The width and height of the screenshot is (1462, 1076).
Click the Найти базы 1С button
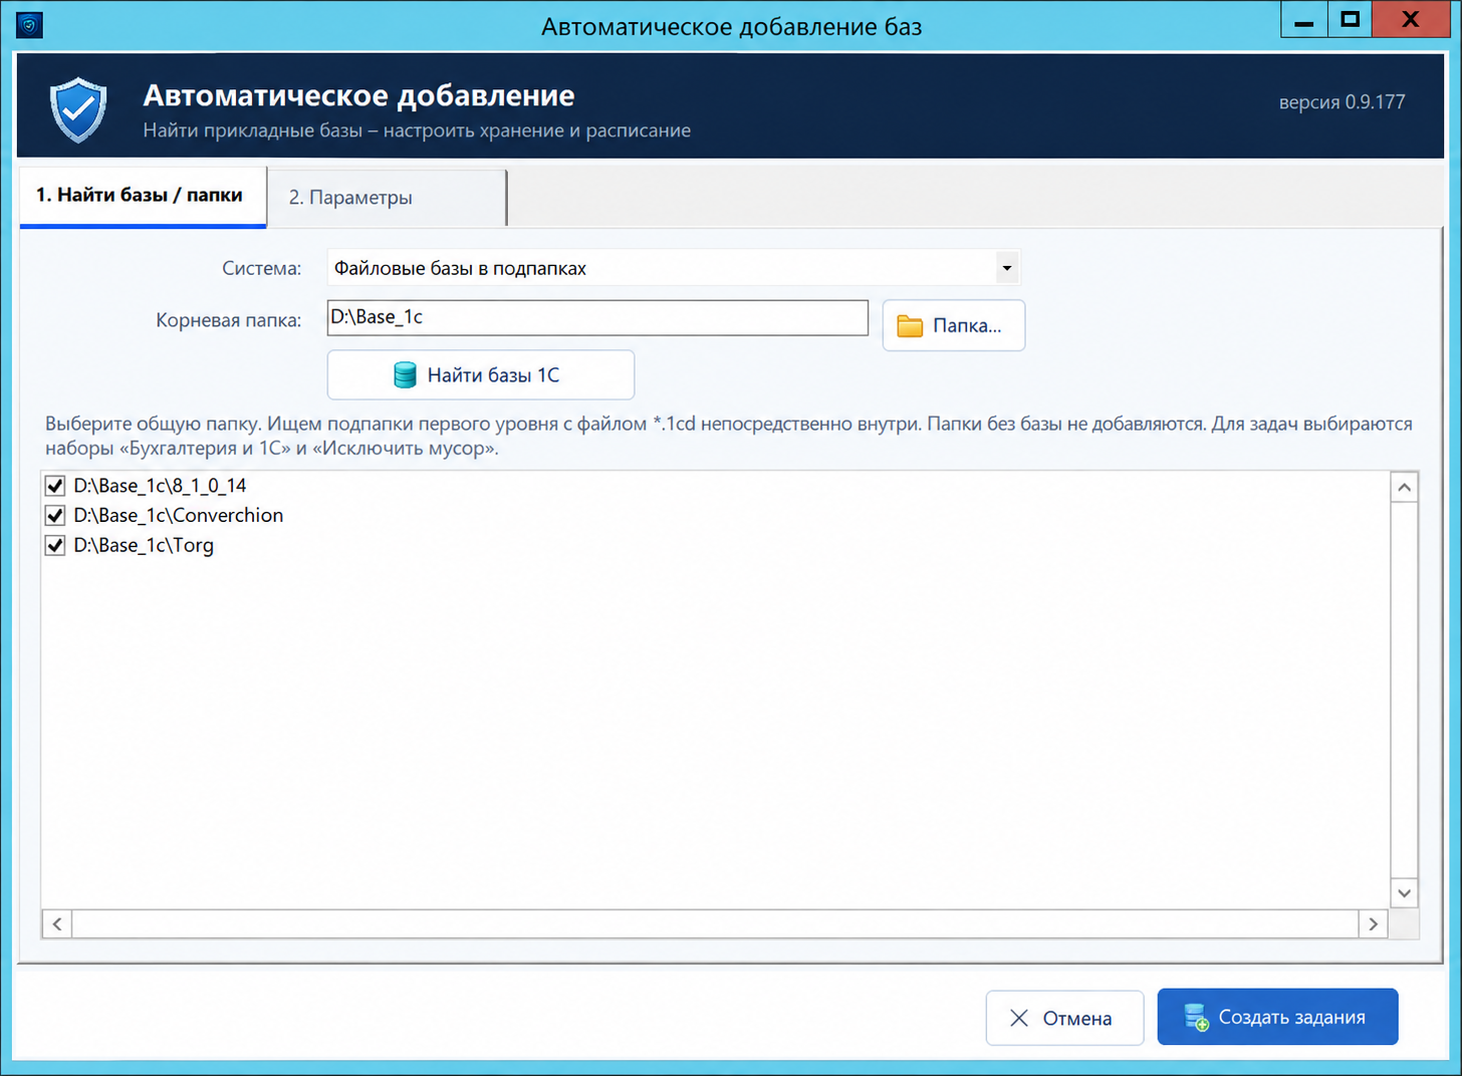pyautogui.click(x=481, y=375)
